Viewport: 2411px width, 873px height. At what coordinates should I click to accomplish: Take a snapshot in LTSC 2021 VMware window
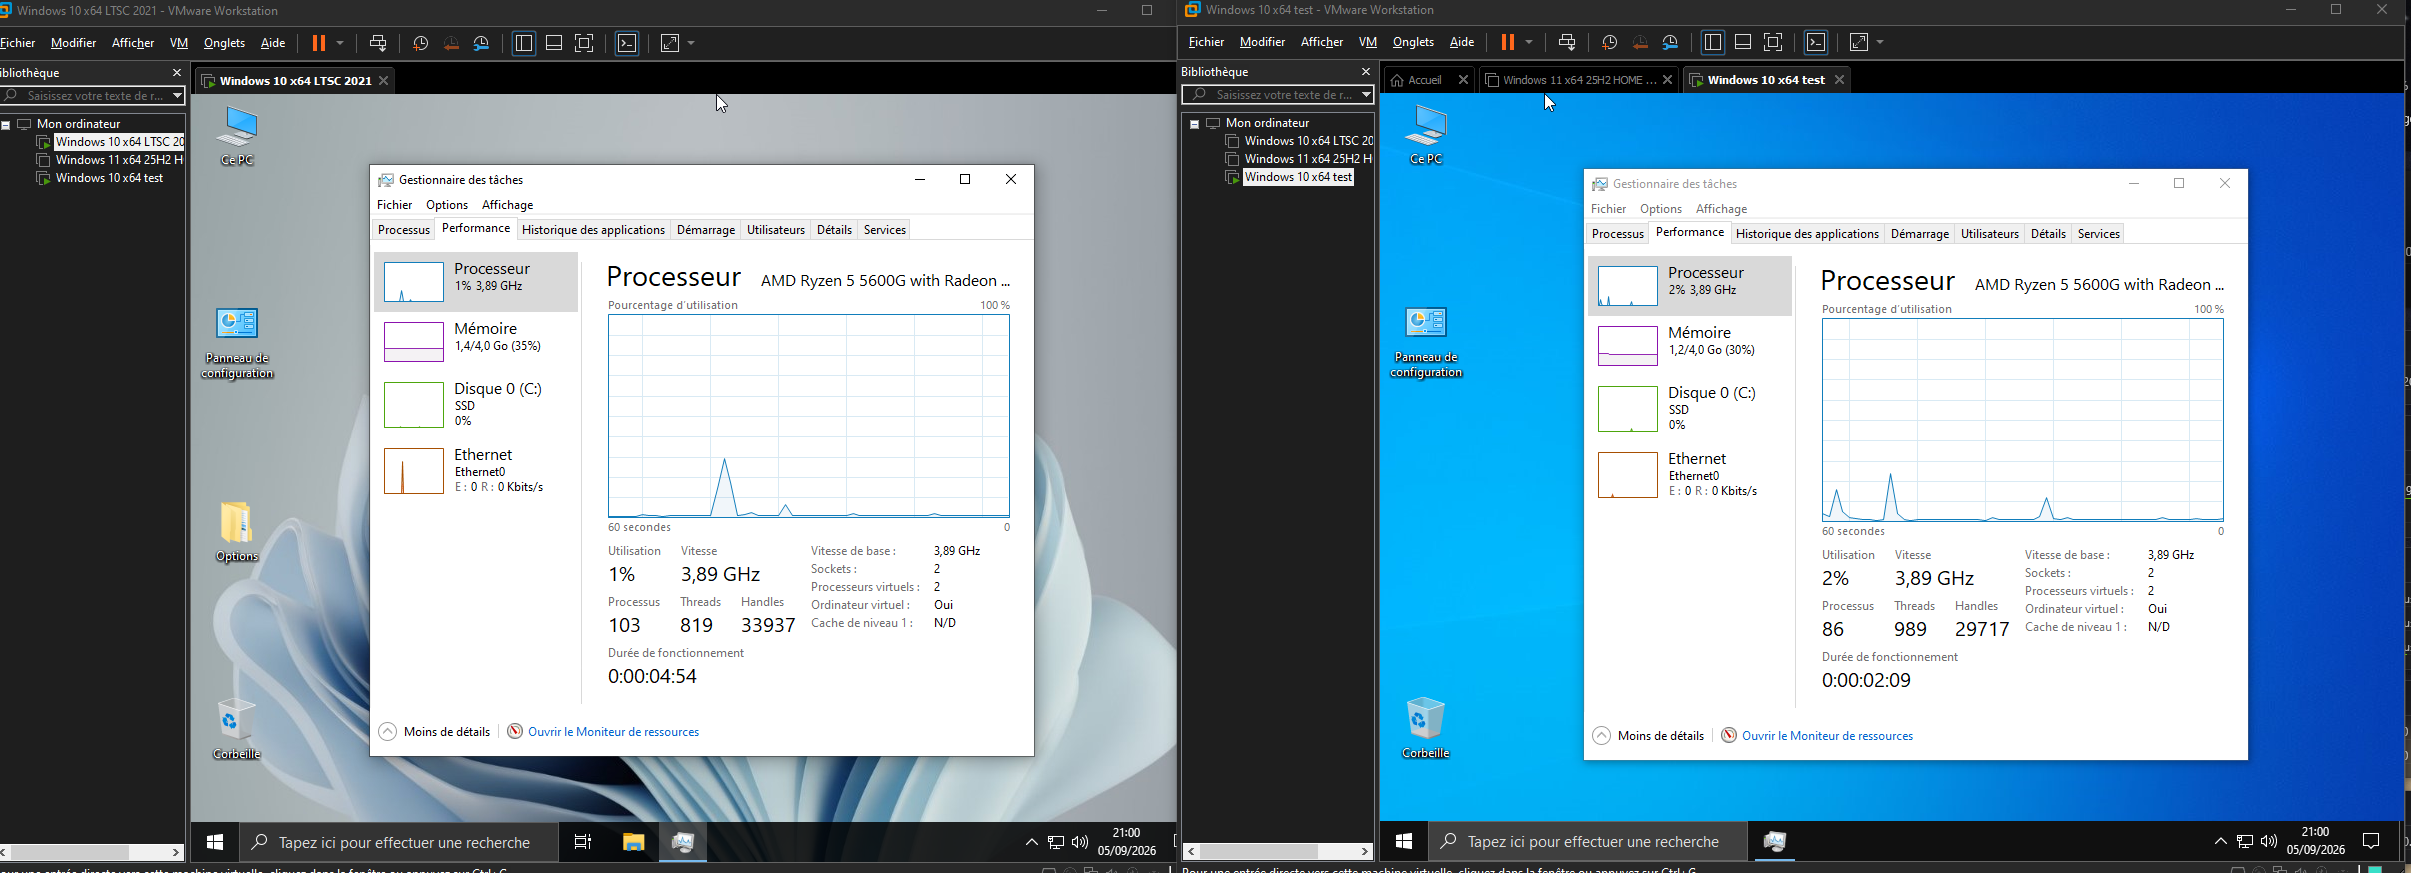[421, 43]
